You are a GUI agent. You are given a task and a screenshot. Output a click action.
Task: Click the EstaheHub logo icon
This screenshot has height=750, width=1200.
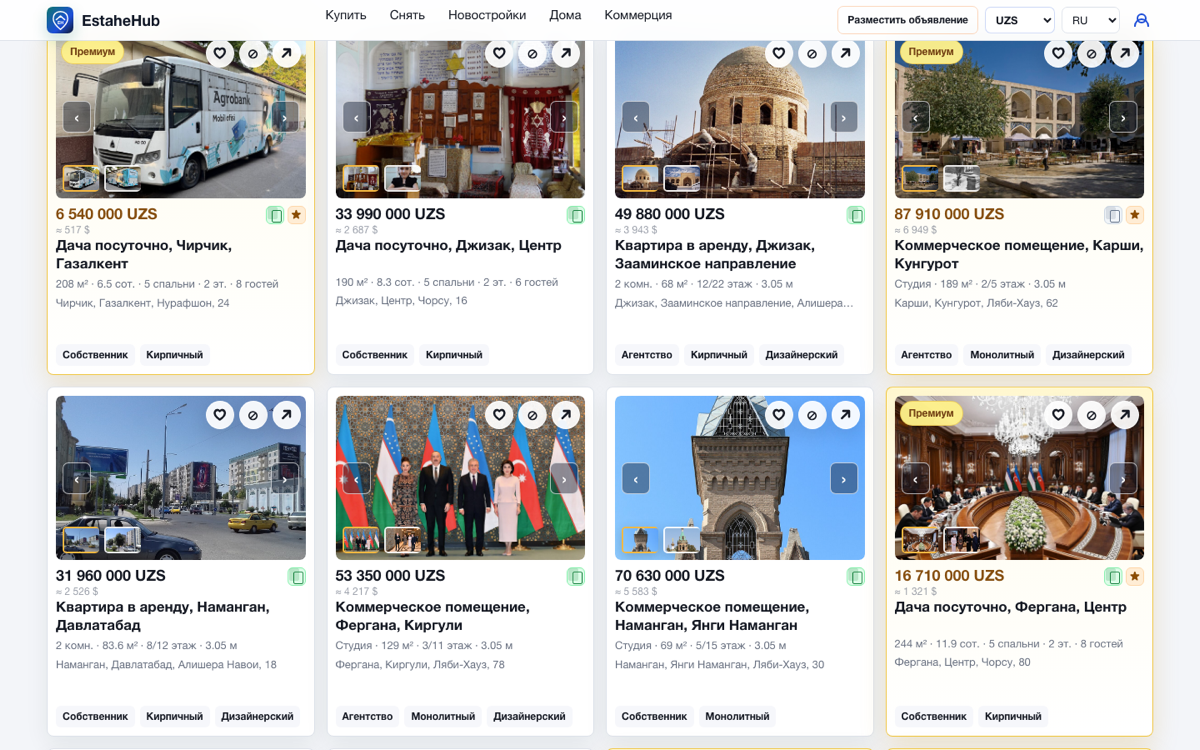pyautogui.click(x=60, y=20)
